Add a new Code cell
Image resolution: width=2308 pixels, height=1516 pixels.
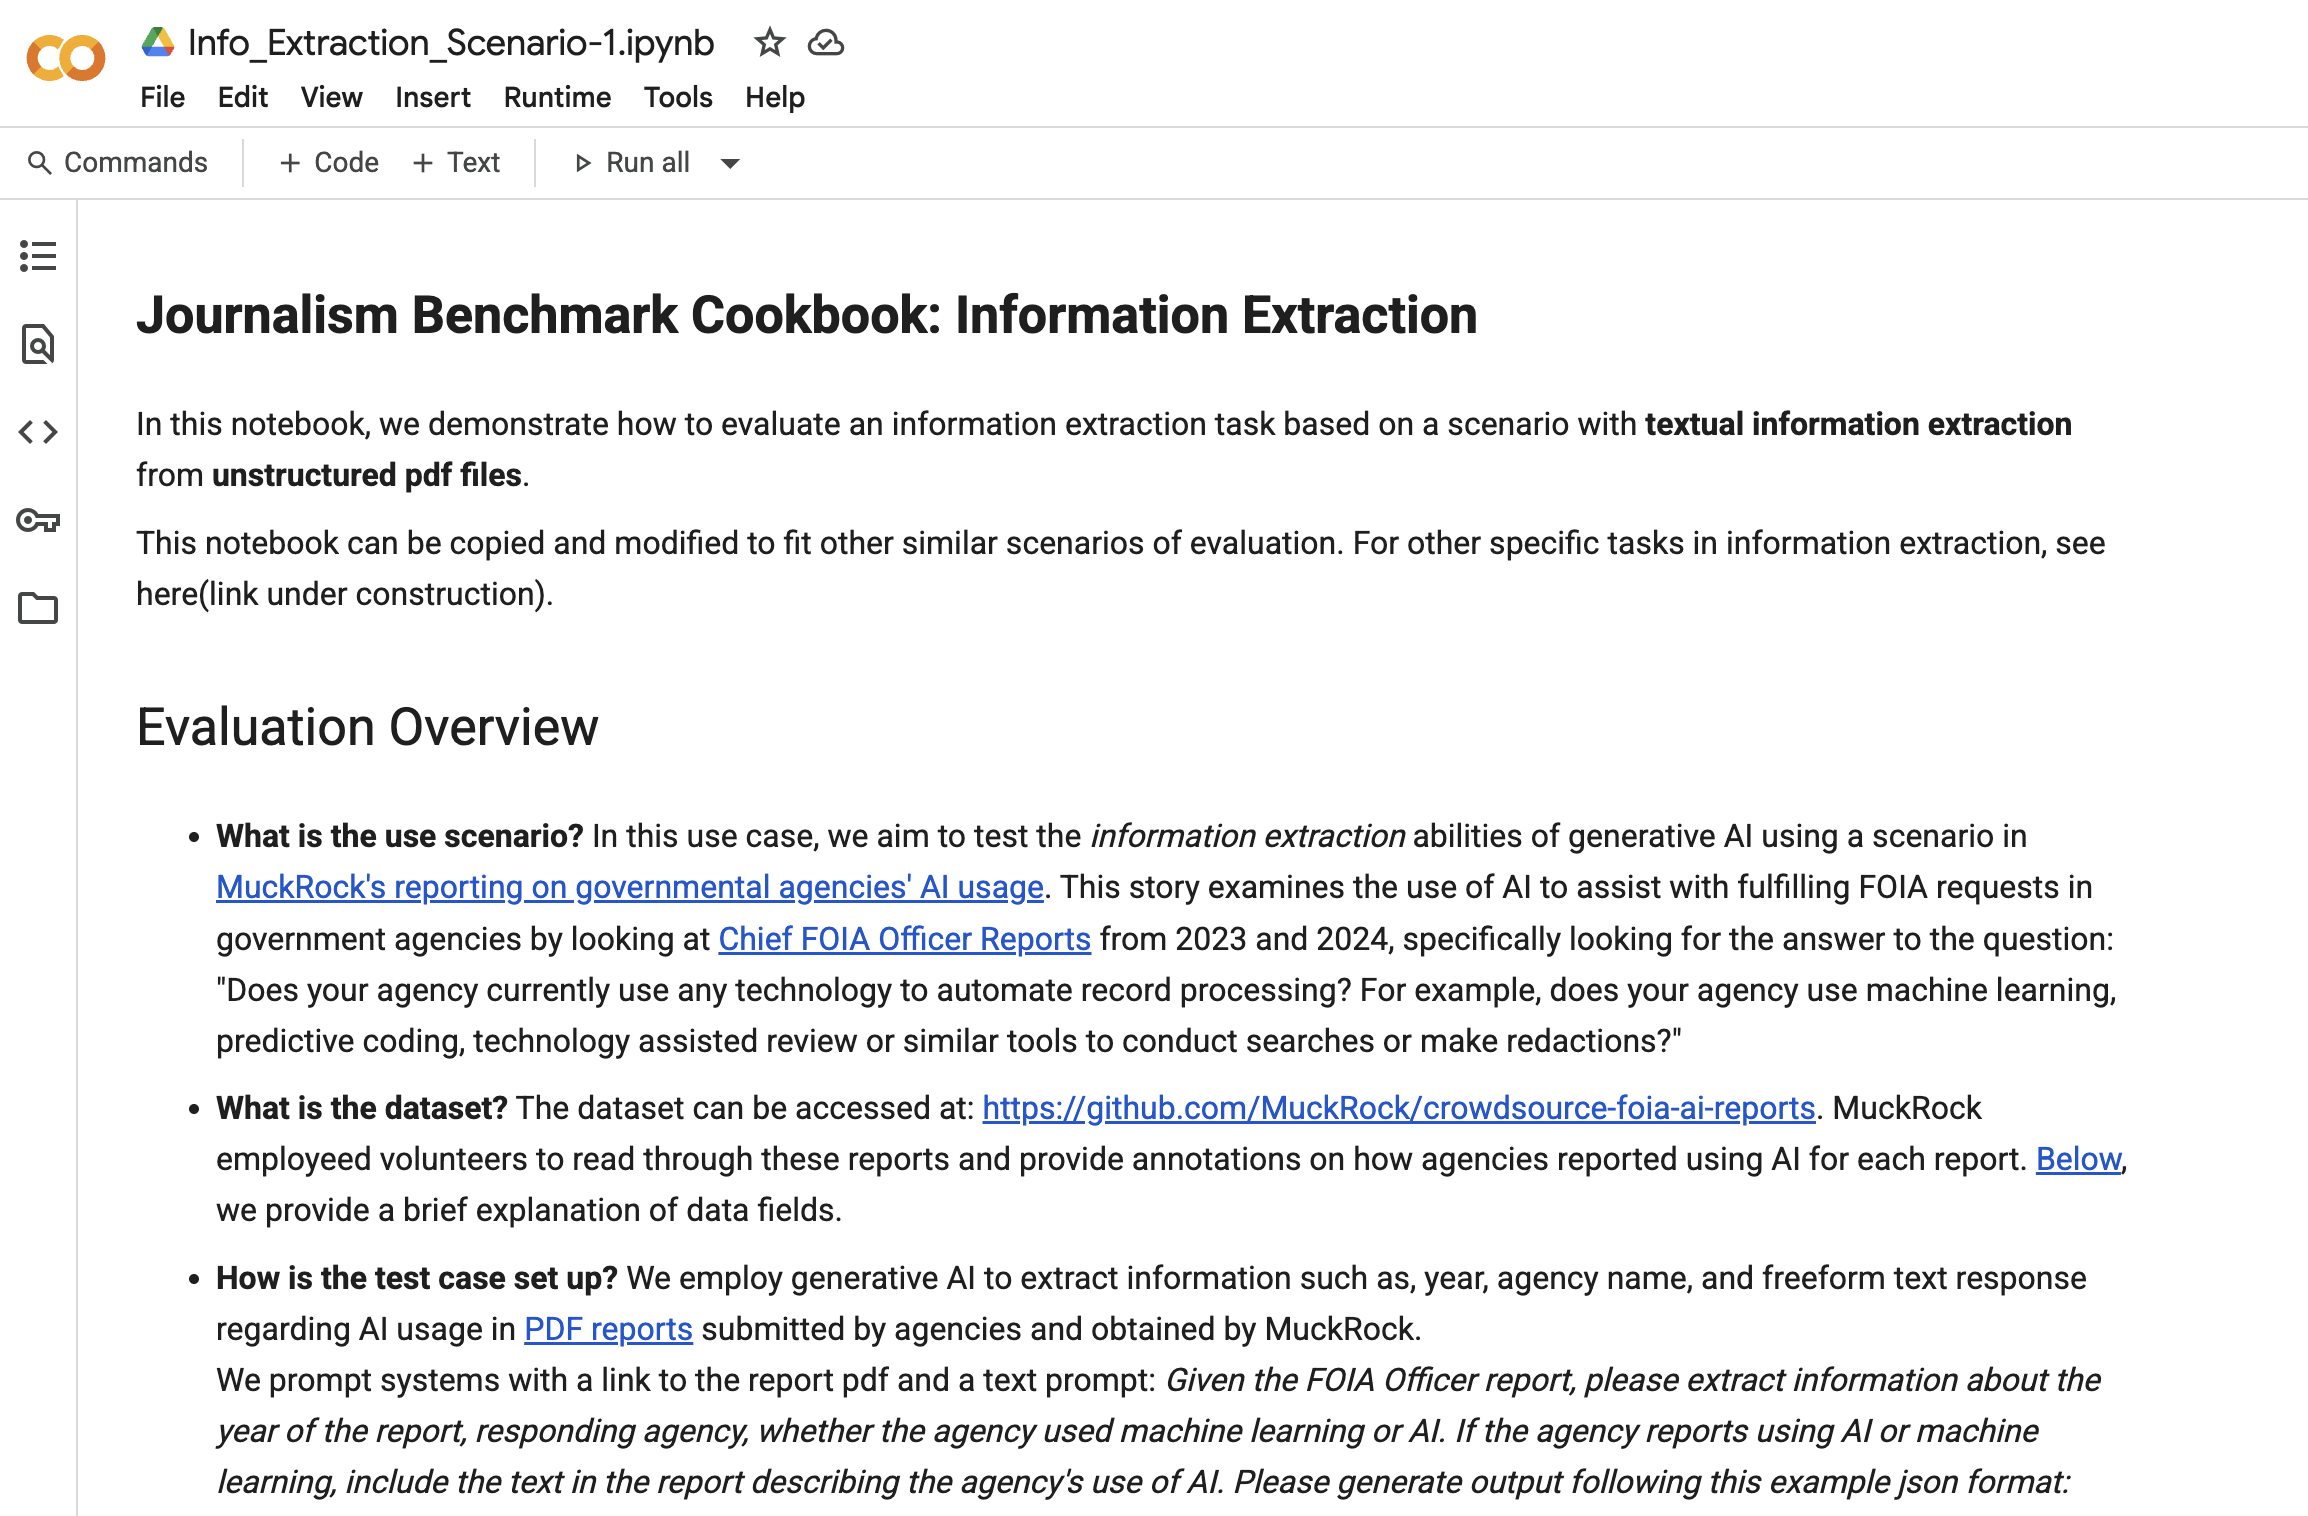(328, 163)
